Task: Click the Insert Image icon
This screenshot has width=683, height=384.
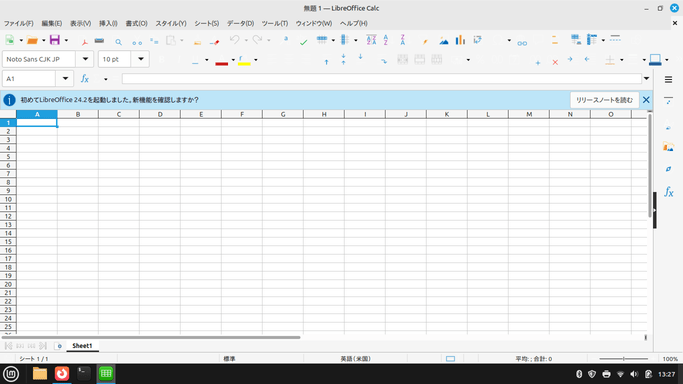Action: tap(443, 41)
